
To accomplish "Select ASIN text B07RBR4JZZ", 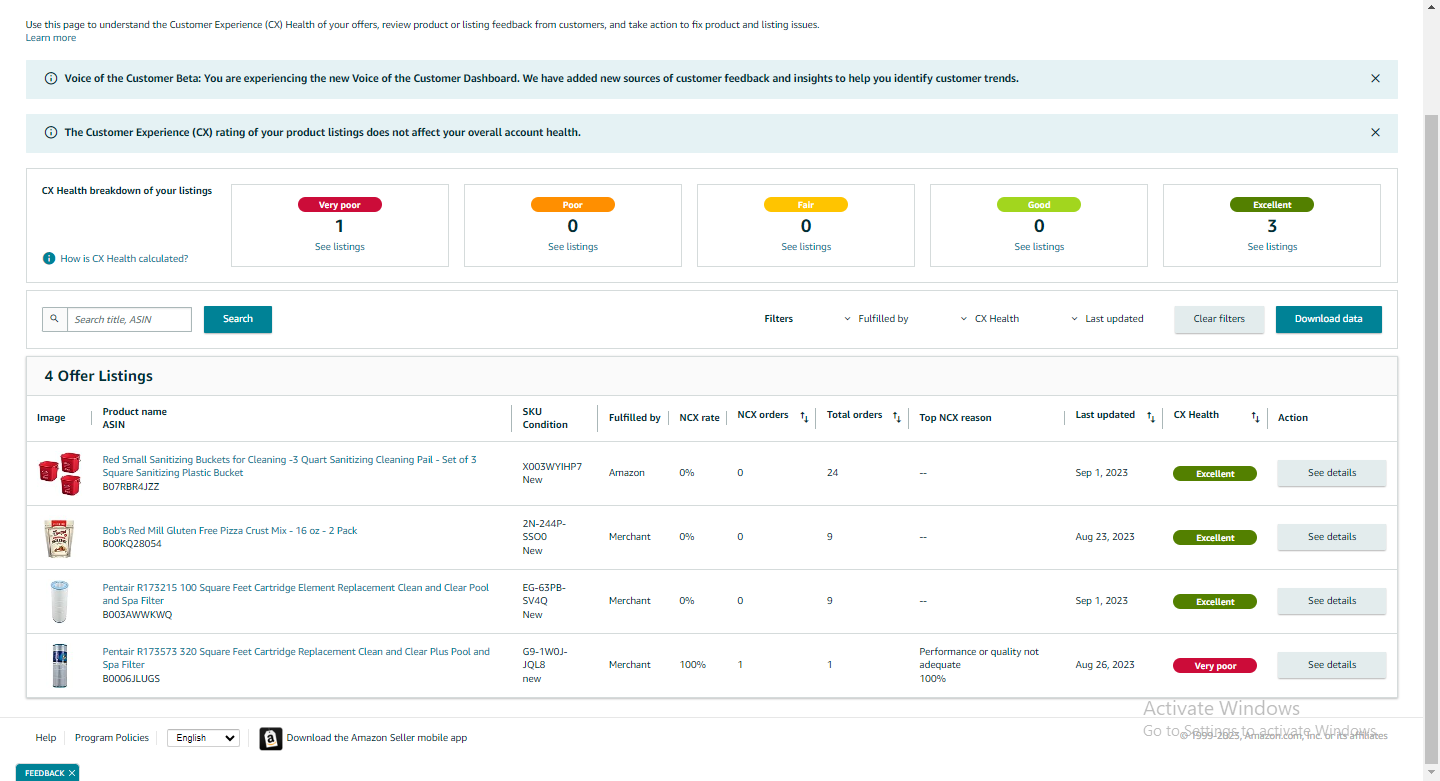I will 131,487.
